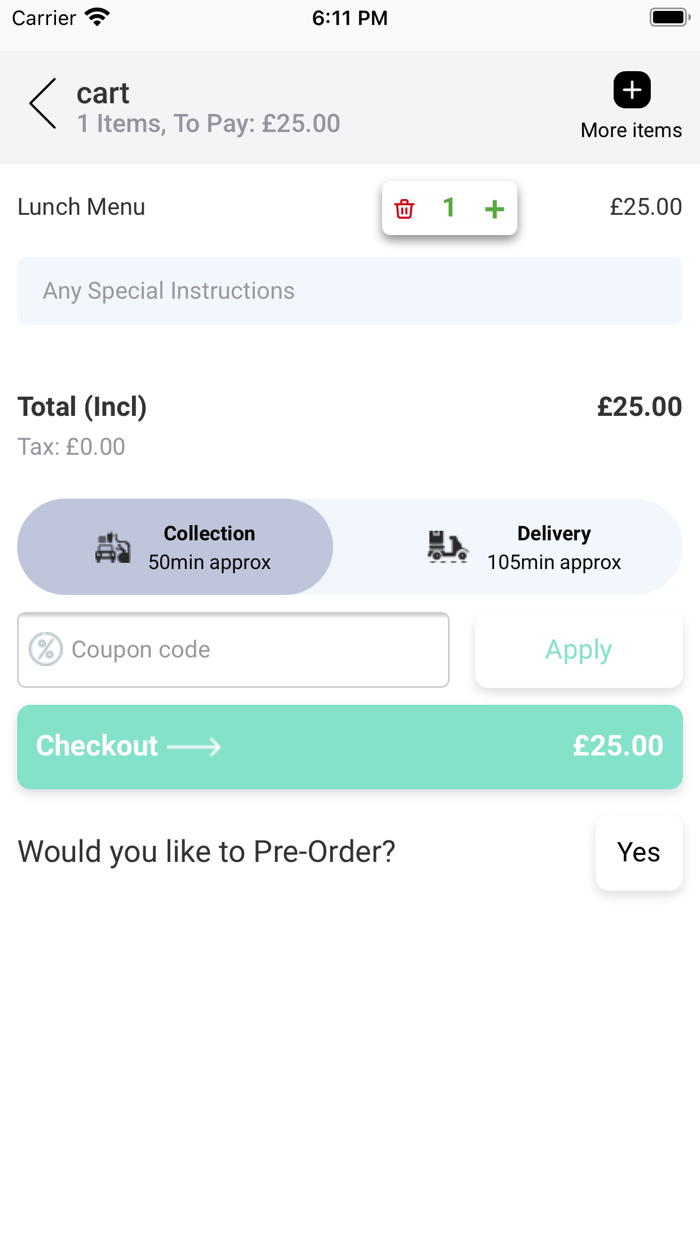Tap the red trash icon to remove item
The height and width of the screenshot is (1244, 700).
[x=404, y=208]
